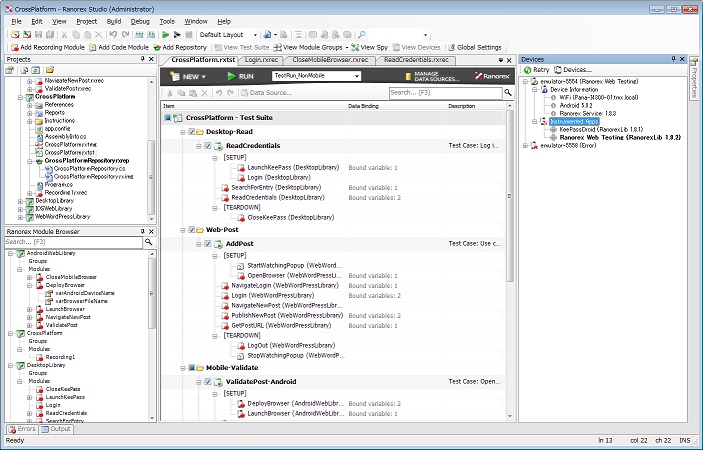This screenshot has width=703, height=450.
Task: Expand the emulator-5558 (Error) device node
Action: pyautogui.click(x=526, y=145)
